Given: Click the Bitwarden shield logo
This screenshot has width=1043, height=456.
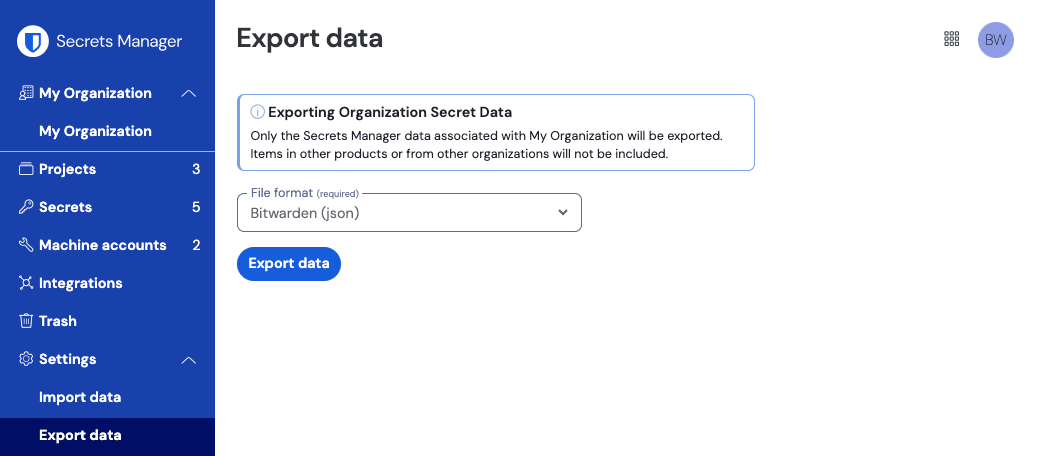Looking at the screenshot, I should 34,41.
